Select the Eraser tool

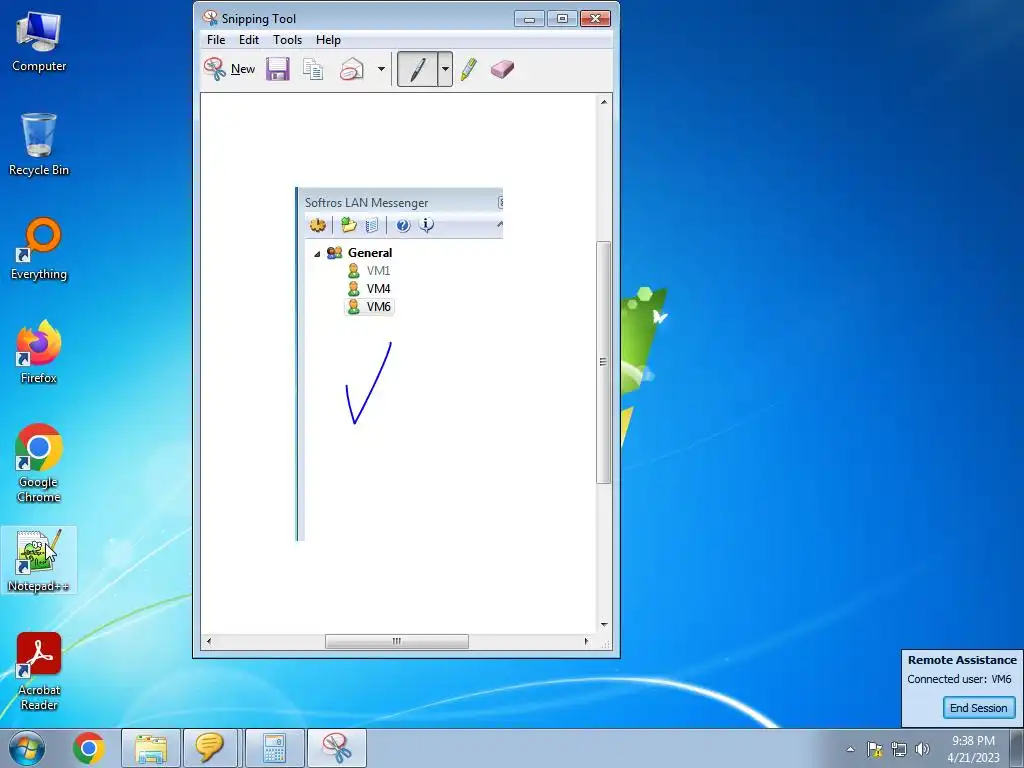point(502,69)
